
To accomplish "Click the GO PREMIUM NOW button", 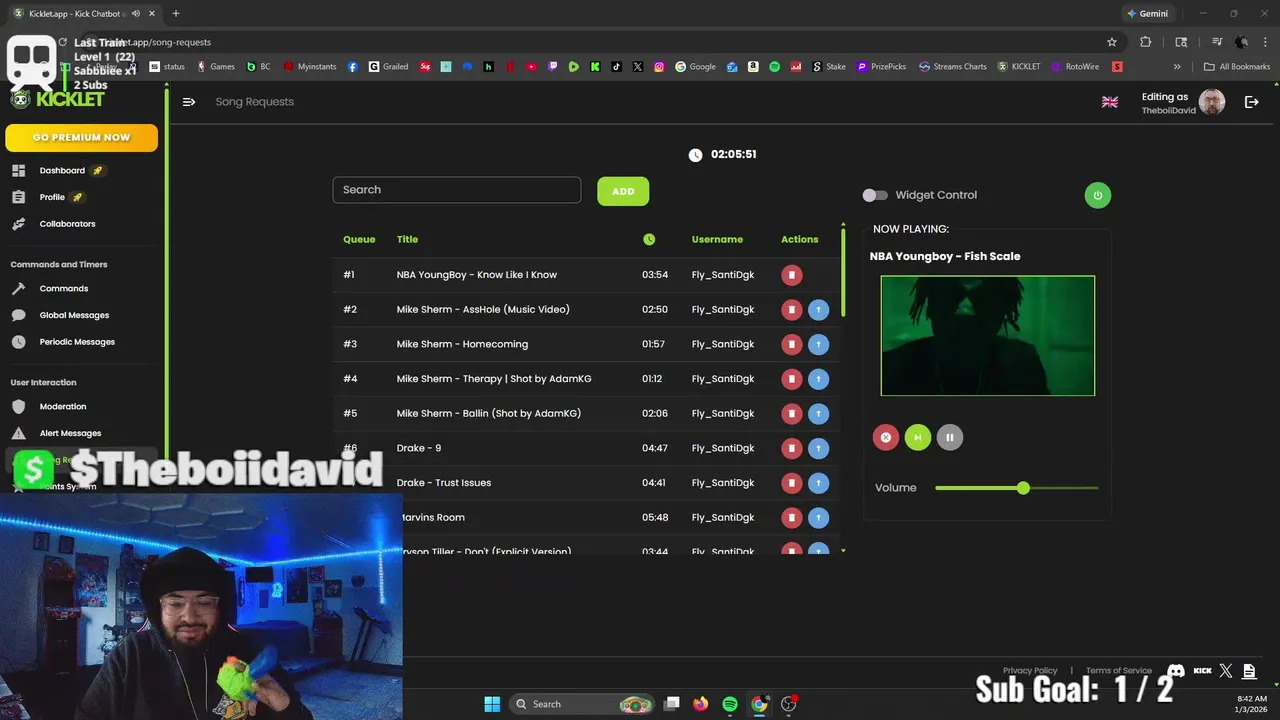I will tap(81, 137).
